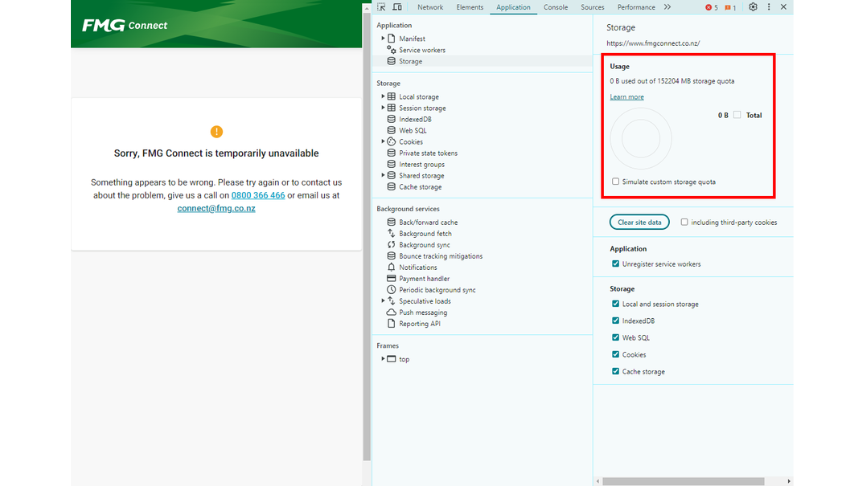Open the Learn more link
This screenshot has width=864, height=486.
[x=627, y=97]
